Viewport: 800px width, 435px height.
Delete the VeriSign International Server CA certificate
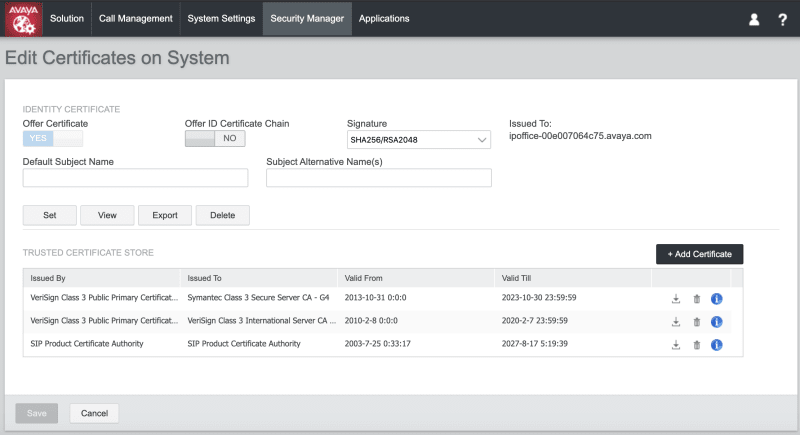point(696,322)
